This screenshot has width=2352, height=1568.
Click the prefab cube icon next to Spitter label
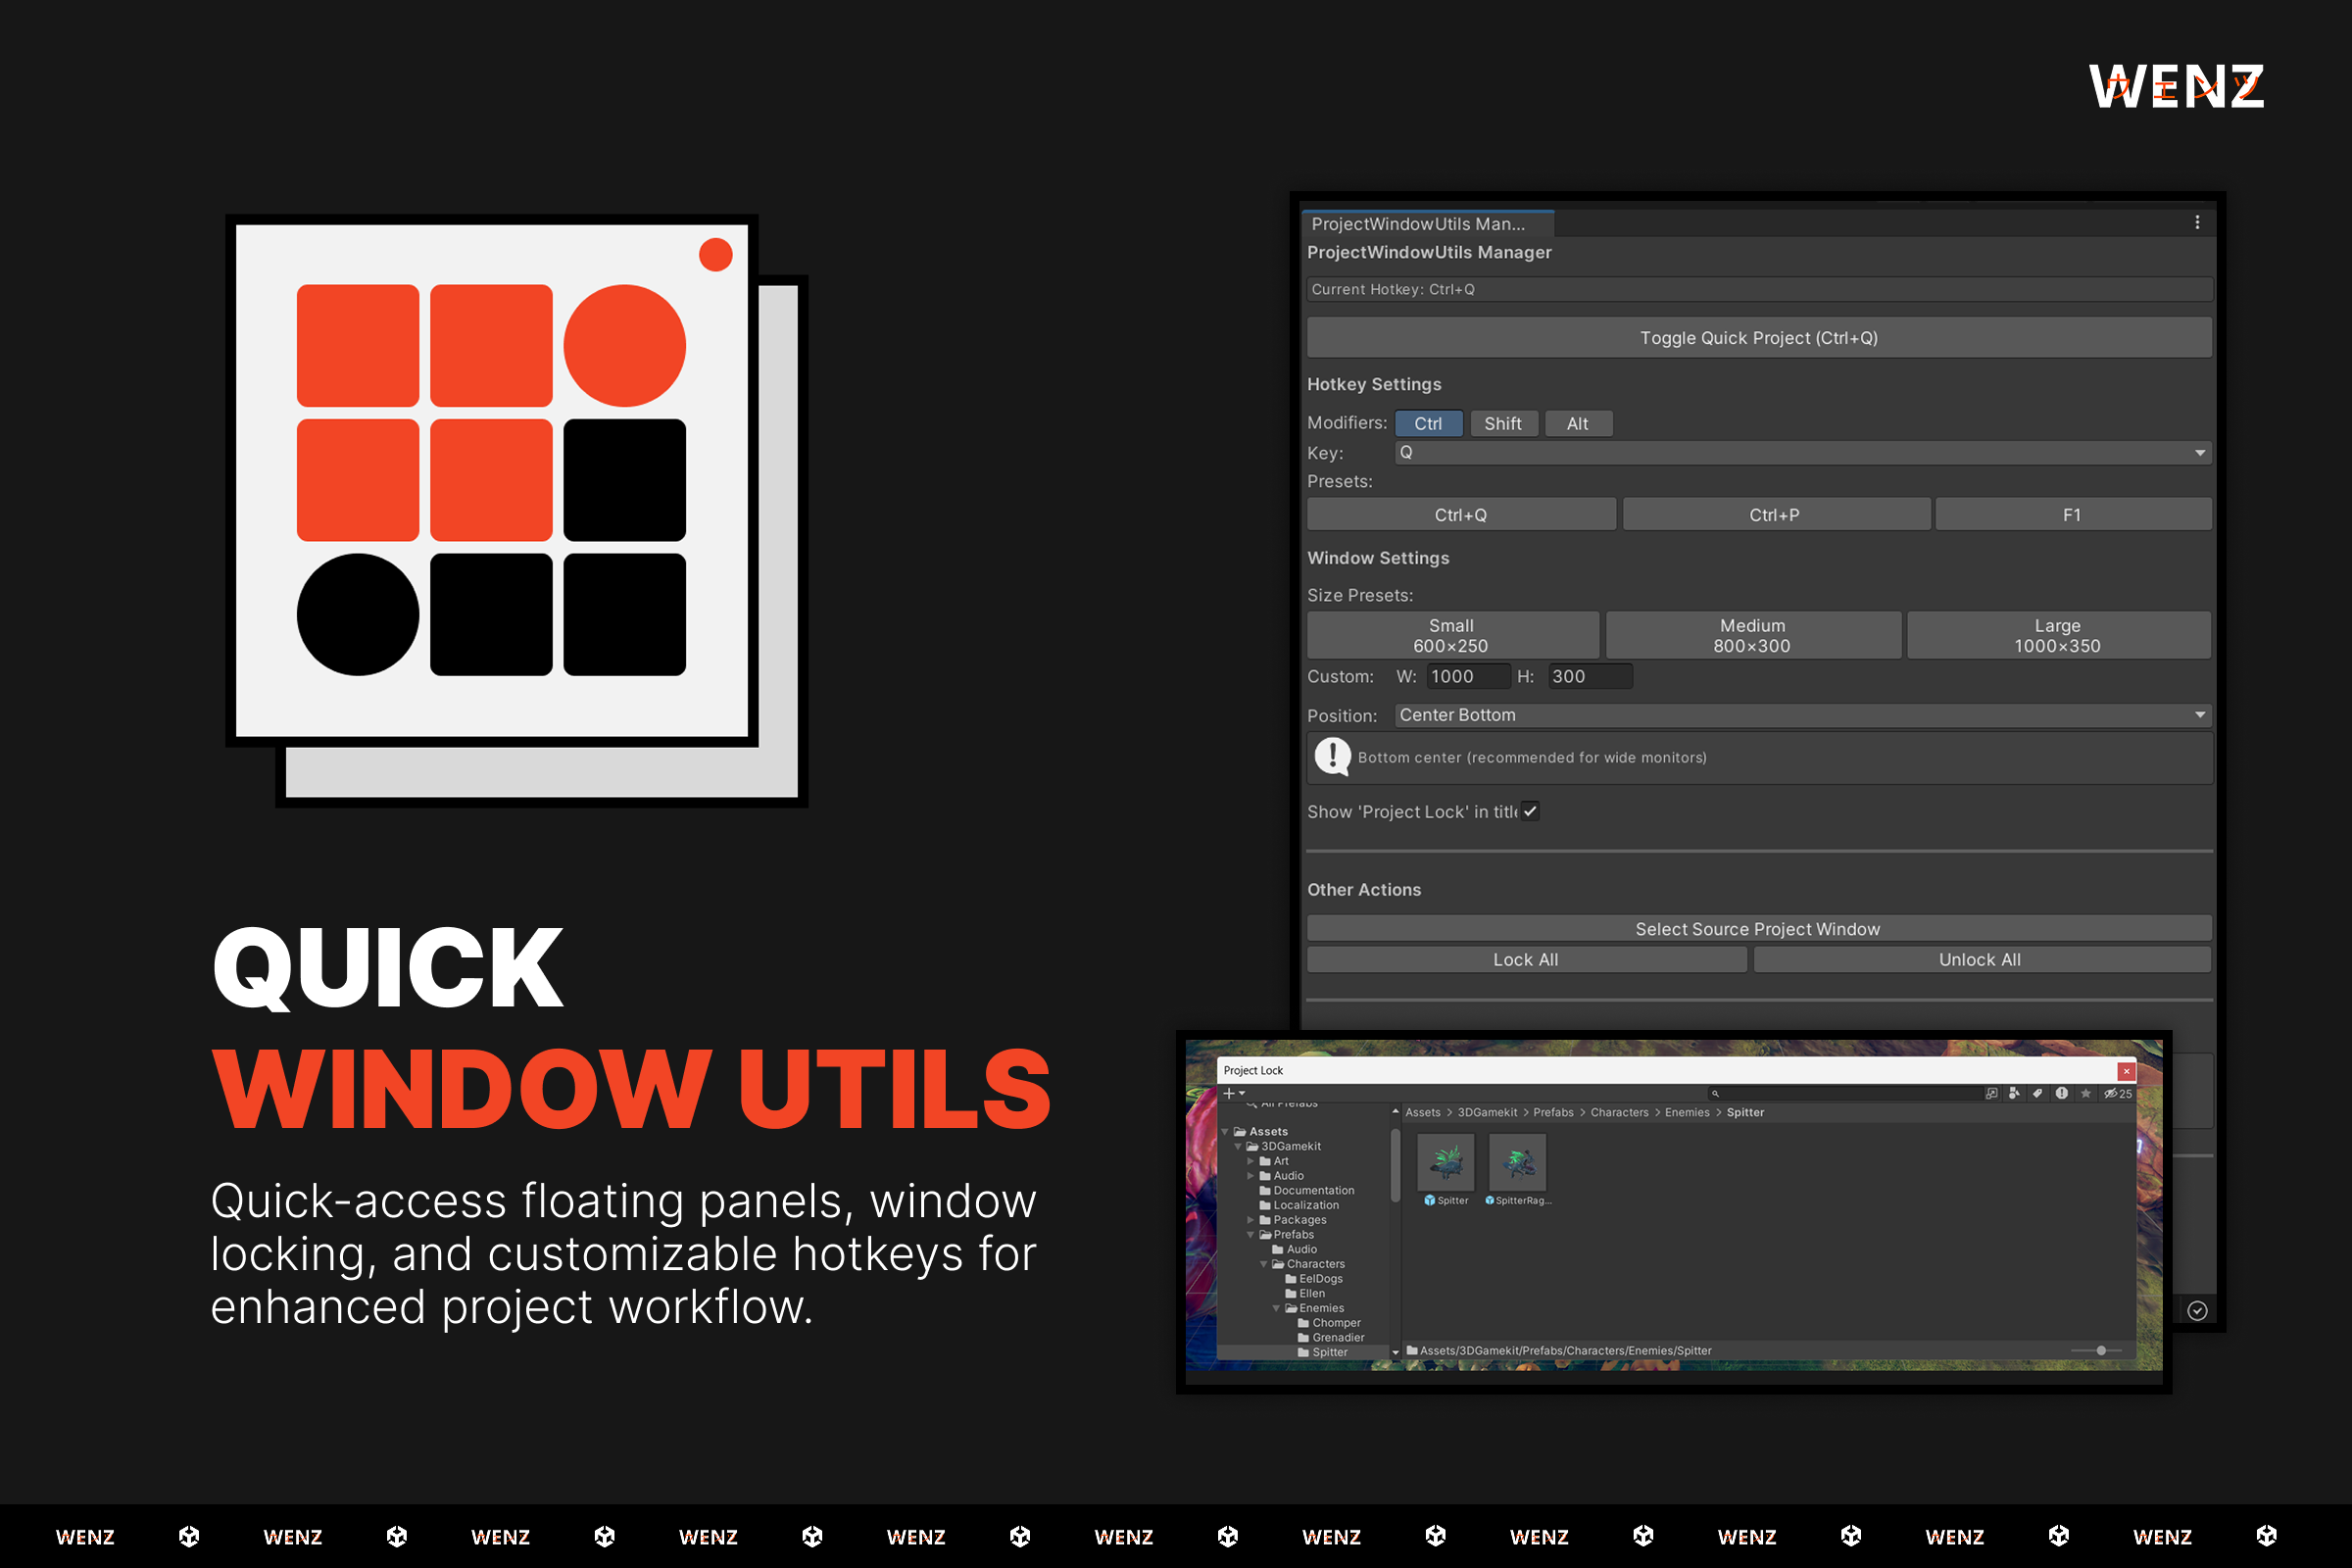click(1430, 1201)
